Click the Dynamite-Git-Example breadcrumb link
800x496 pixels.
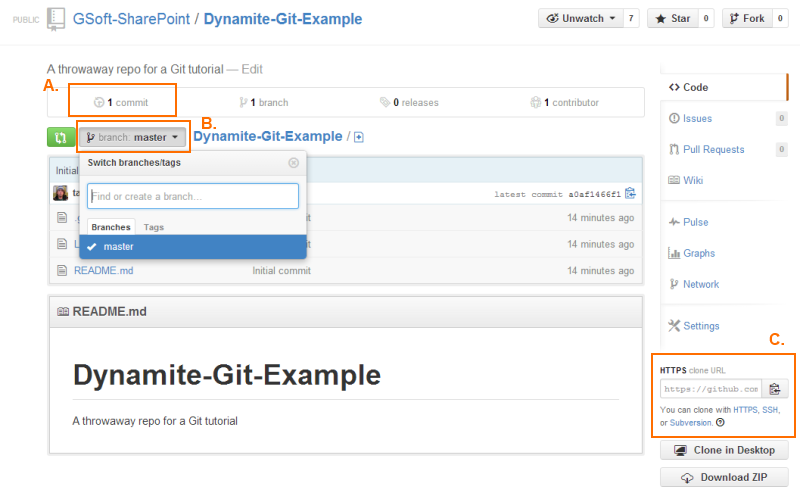point(267,136)
